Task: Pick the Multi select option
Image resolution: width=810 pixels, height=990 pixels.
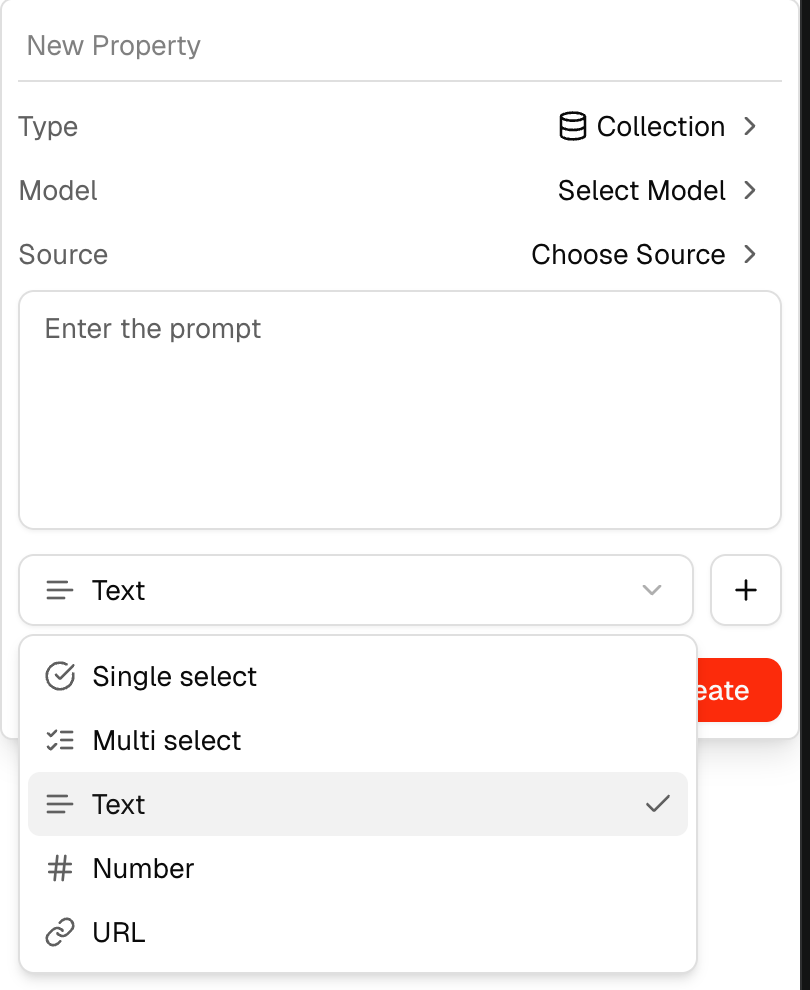Action: point(167,741)
